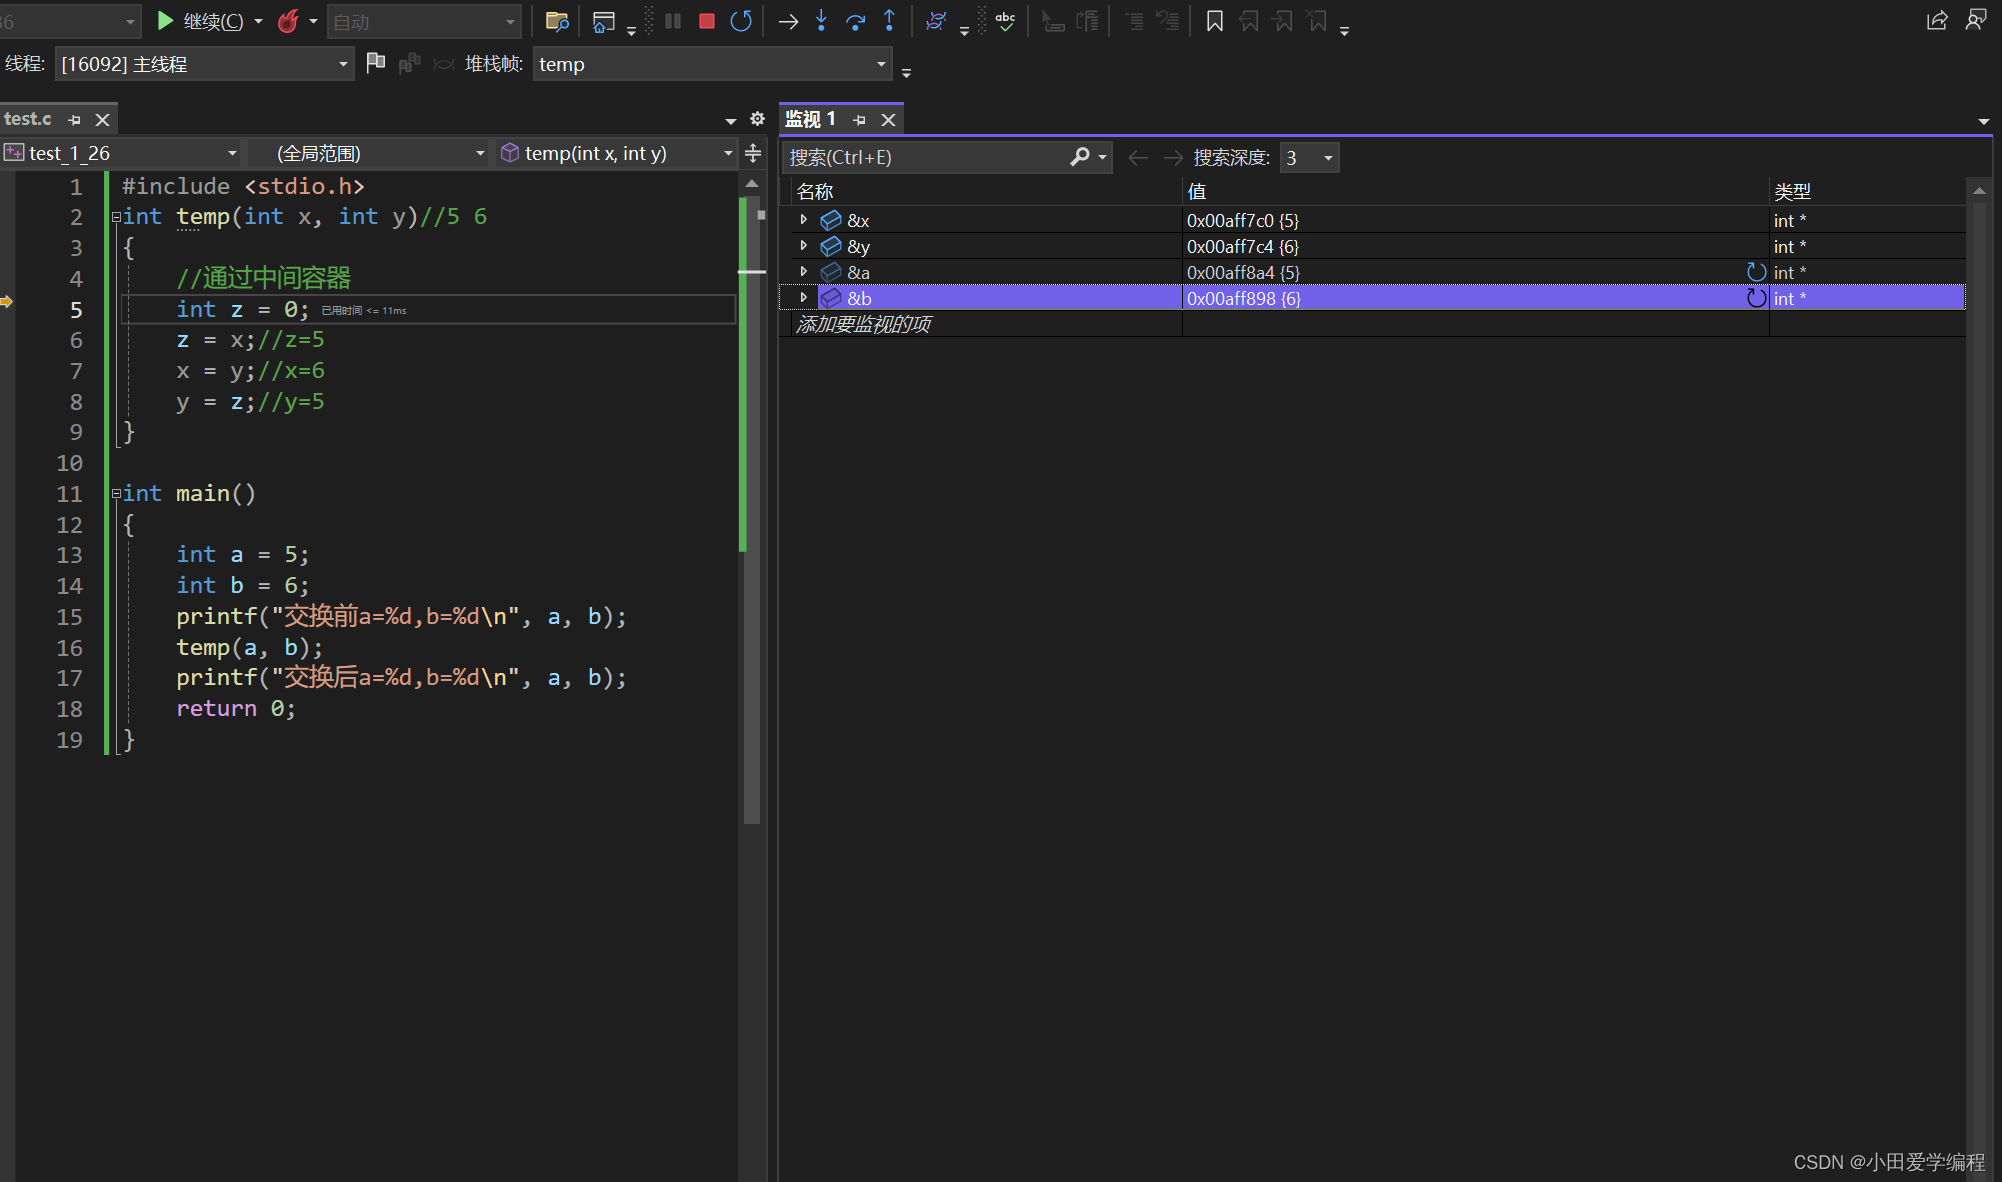Click the Step Into arrow icon
The height and width of the screenshot is (1182, 2002).
pos(821,21)
